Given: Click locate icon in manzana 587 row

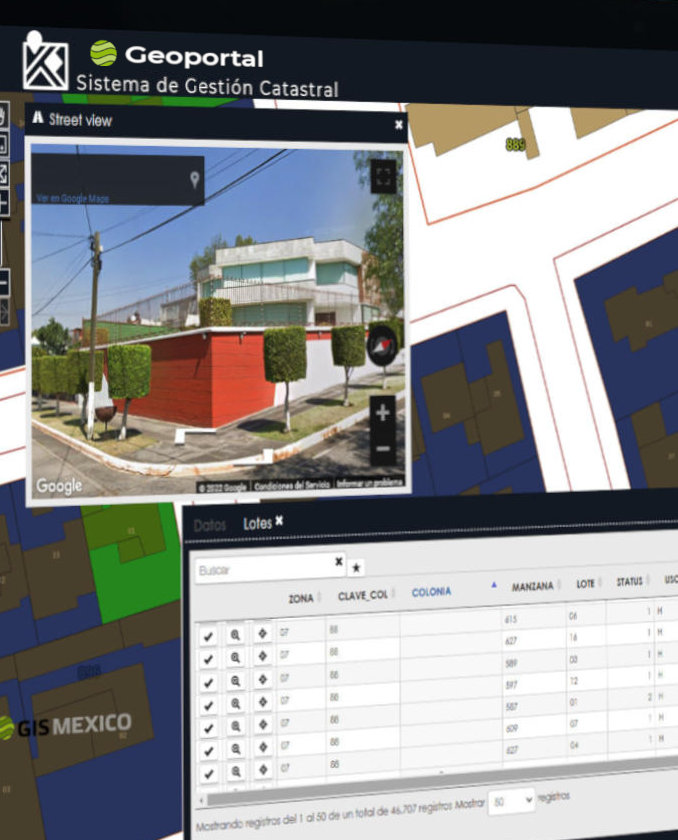Looking at the screenshot, I should 262,724.
